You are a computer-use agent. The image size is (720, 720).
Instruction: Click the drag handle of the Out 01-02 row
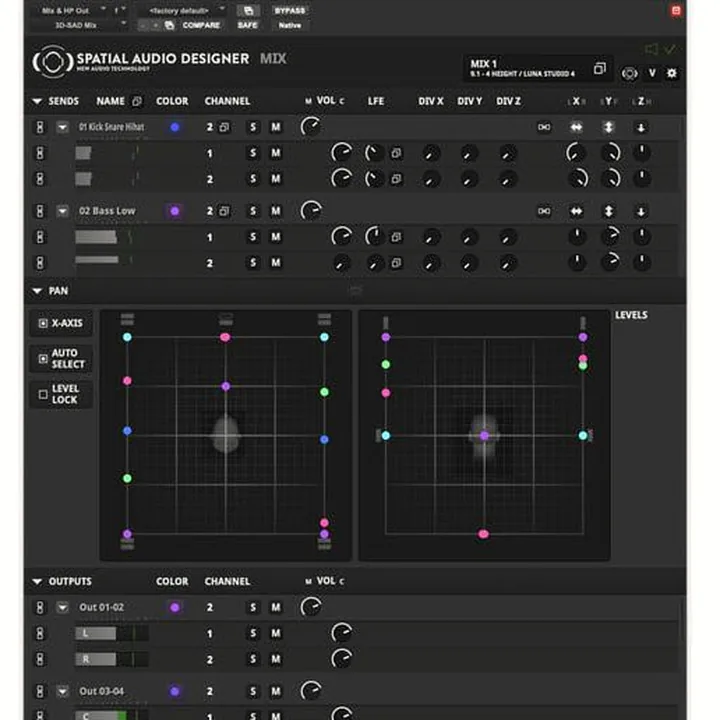(40, 608)
